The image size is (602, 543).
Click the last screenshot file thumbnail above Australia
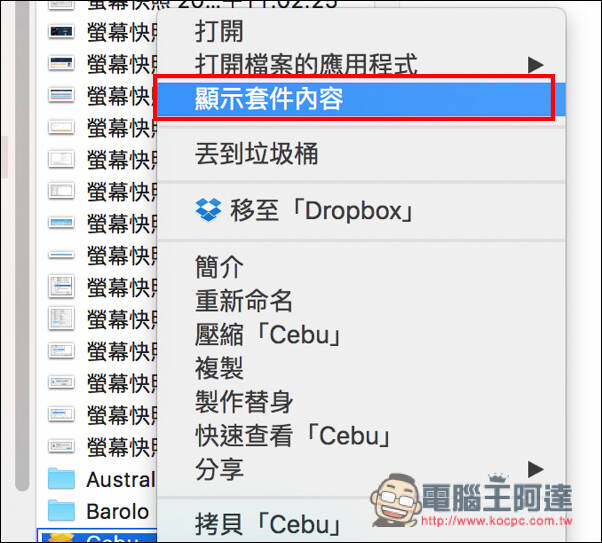61,446
